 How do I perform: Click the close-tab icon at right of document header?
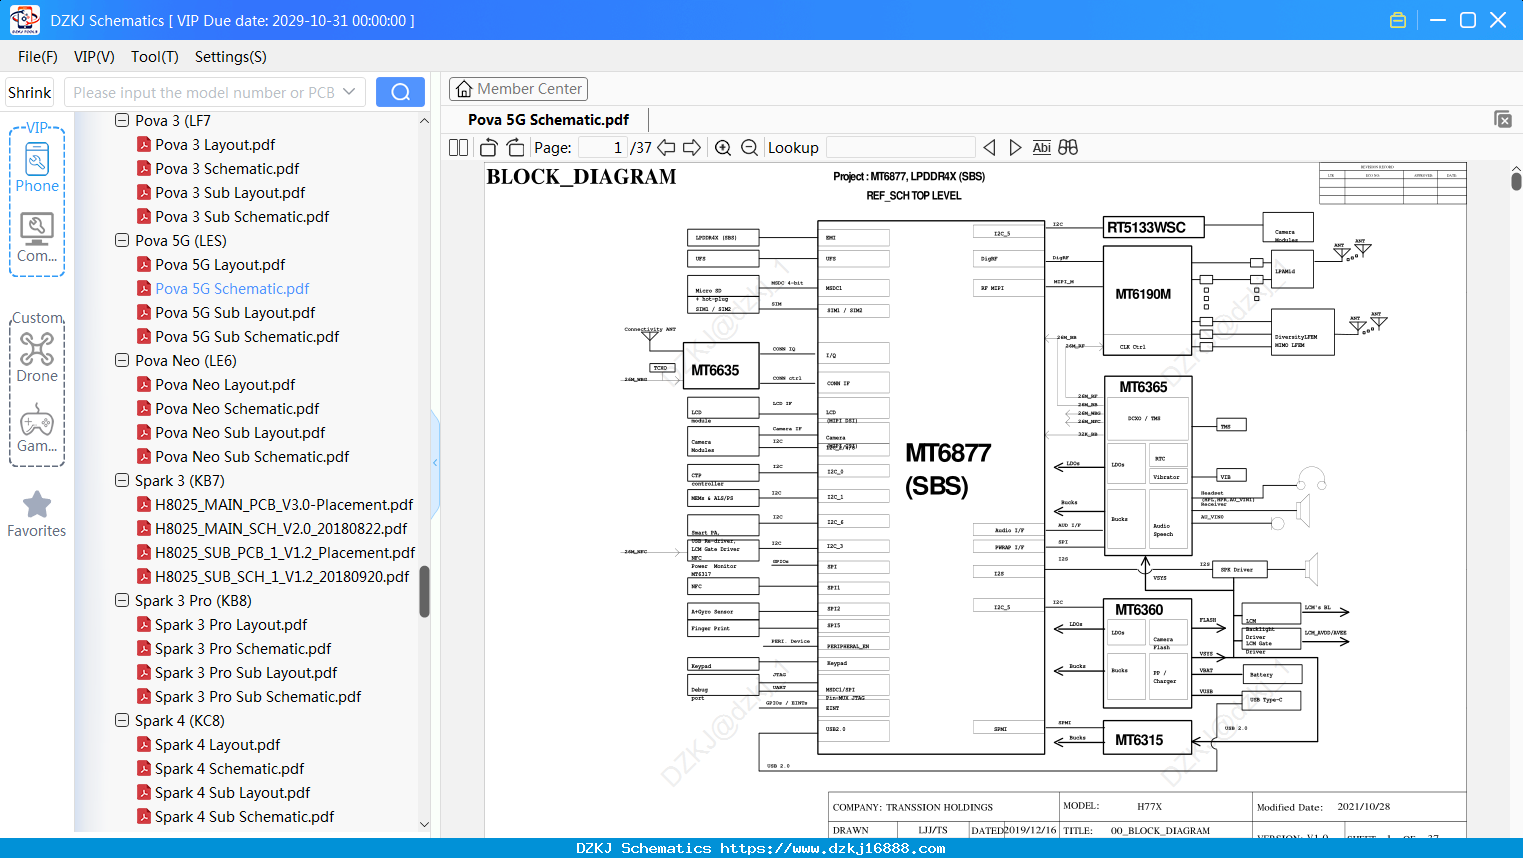[x=1502, y=119]
